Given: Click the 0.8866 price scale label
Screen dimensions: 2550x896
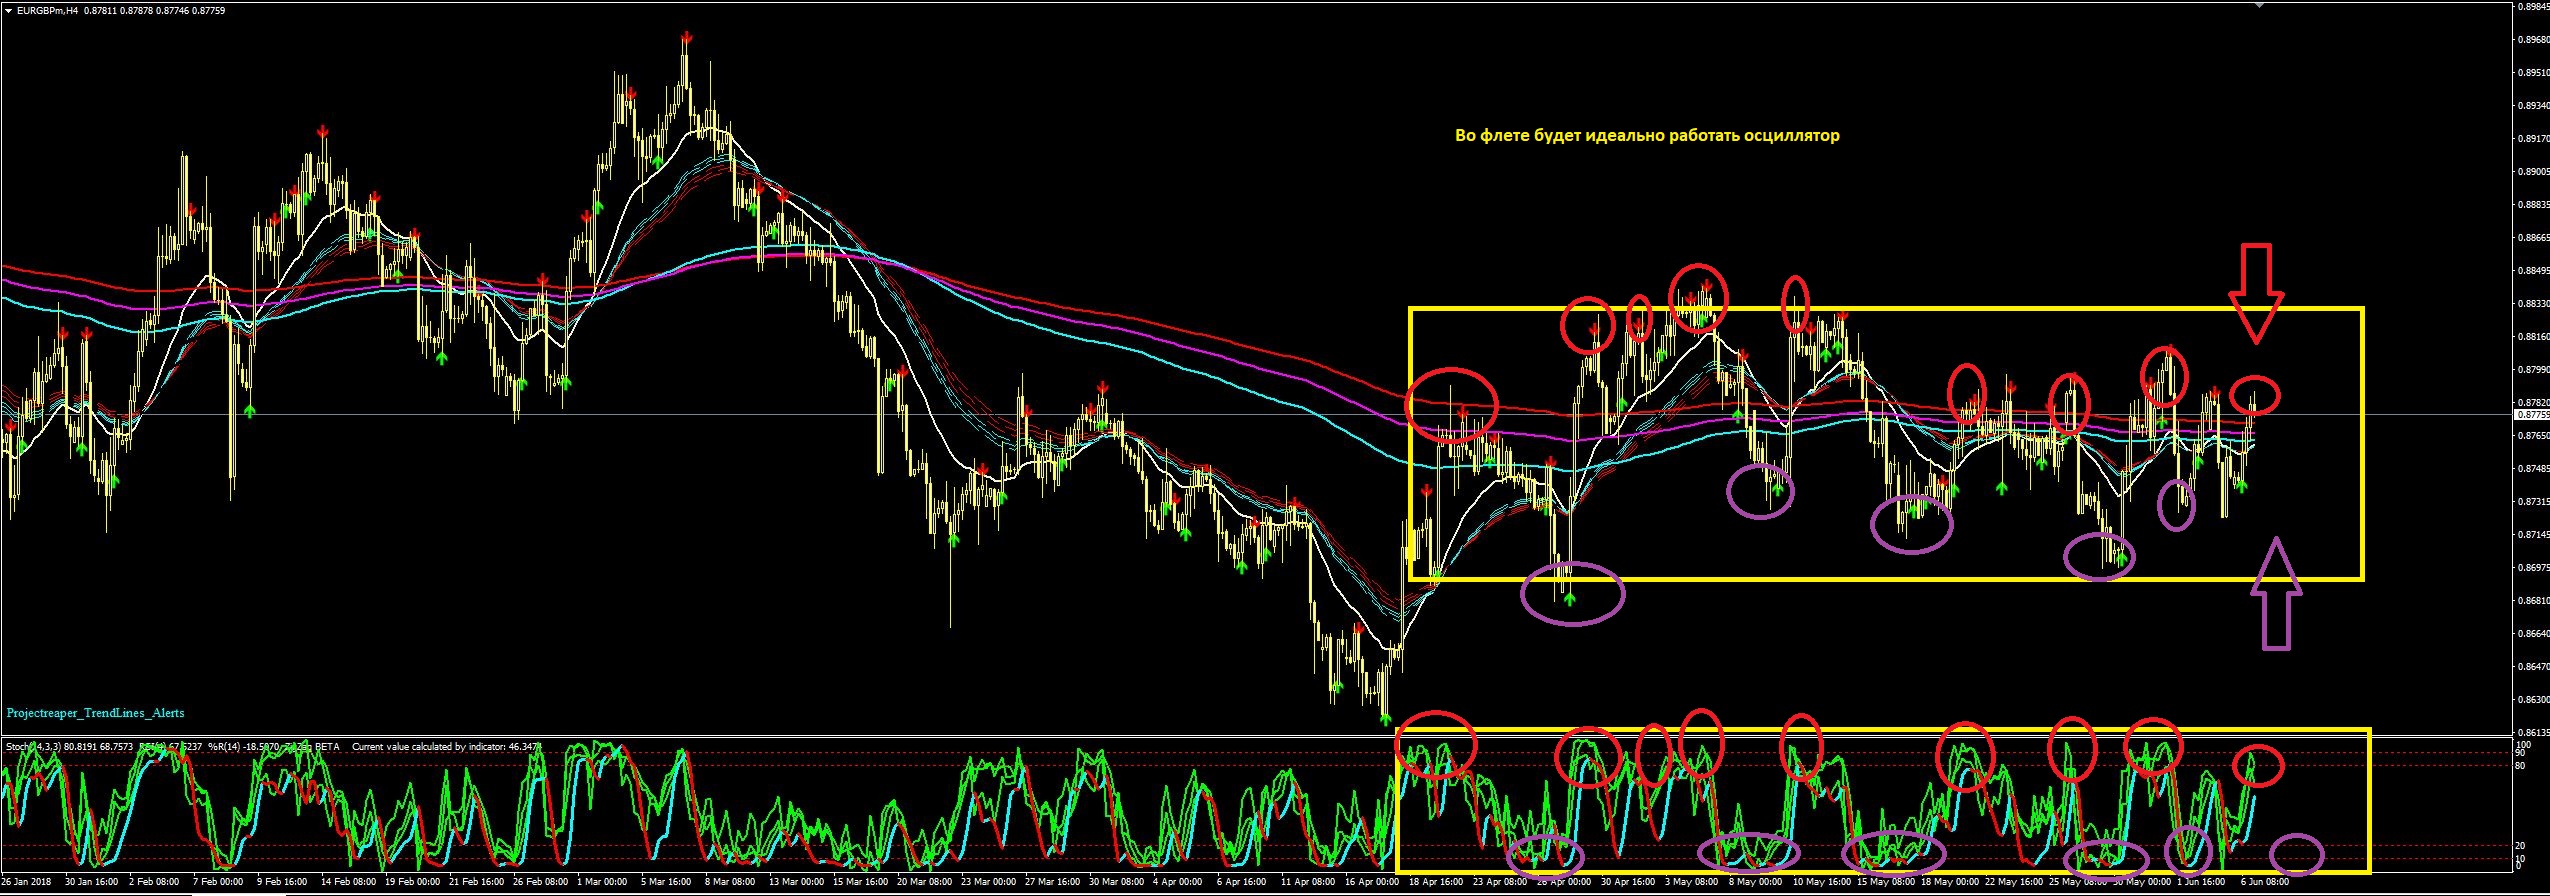Looking at the screenshot, I should [2532, 237].
